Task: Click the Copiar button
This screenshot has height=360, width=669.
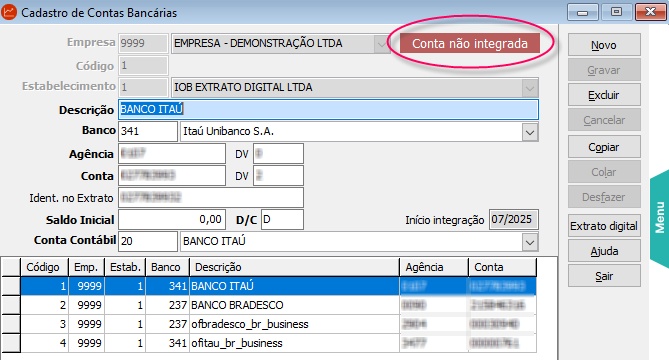Action: (604, 147)
